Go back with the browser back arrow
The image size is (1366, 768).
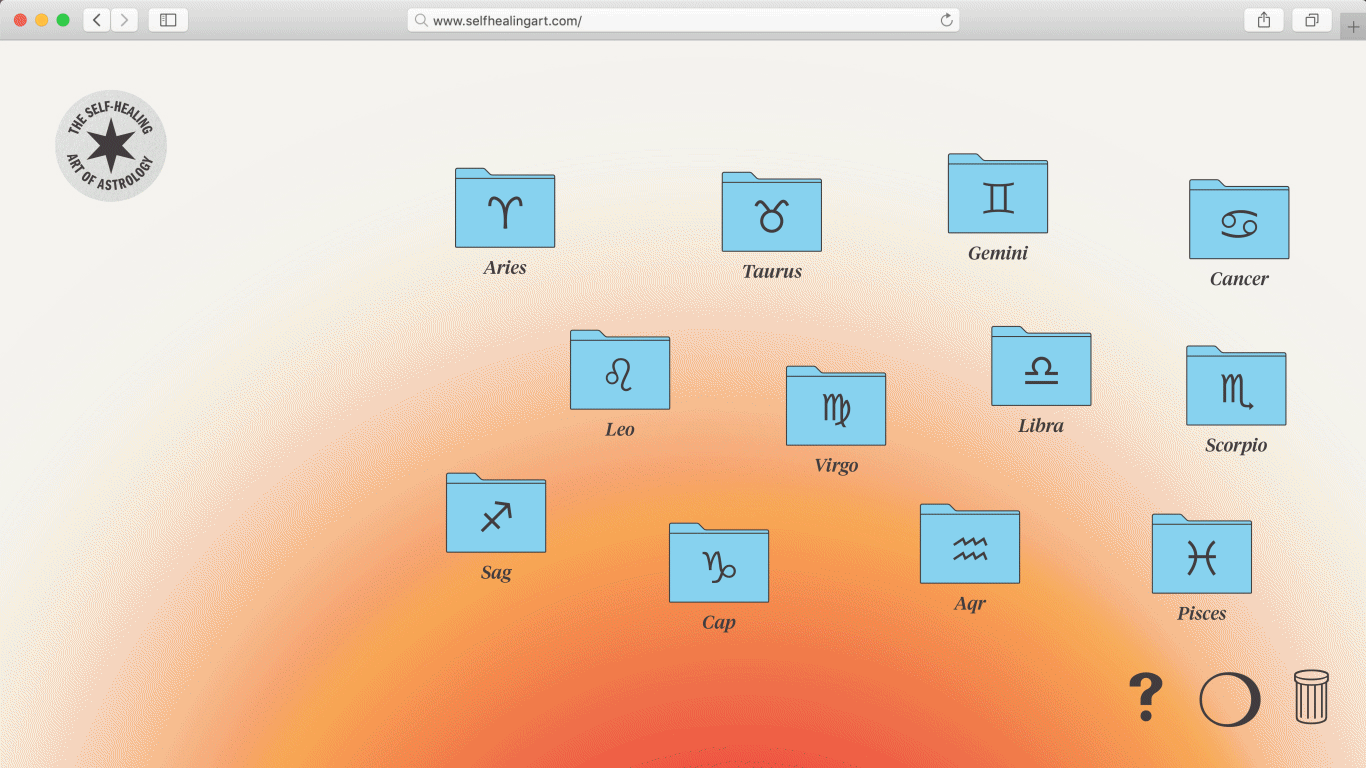tap(97, 20)
